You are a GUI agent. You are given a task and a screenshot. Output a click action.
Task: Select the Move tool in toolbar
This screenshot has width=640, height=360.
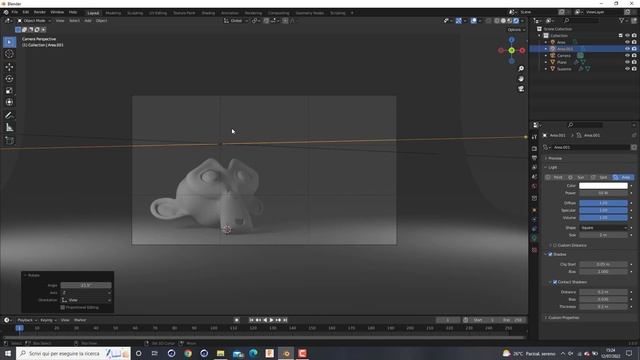(x=9, y=67)
